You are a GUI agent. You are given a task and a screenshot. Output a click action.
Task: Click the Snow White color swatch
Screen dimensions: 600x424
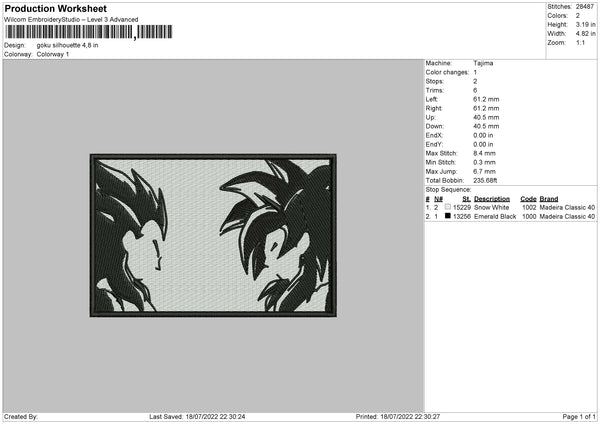[448, 207]
